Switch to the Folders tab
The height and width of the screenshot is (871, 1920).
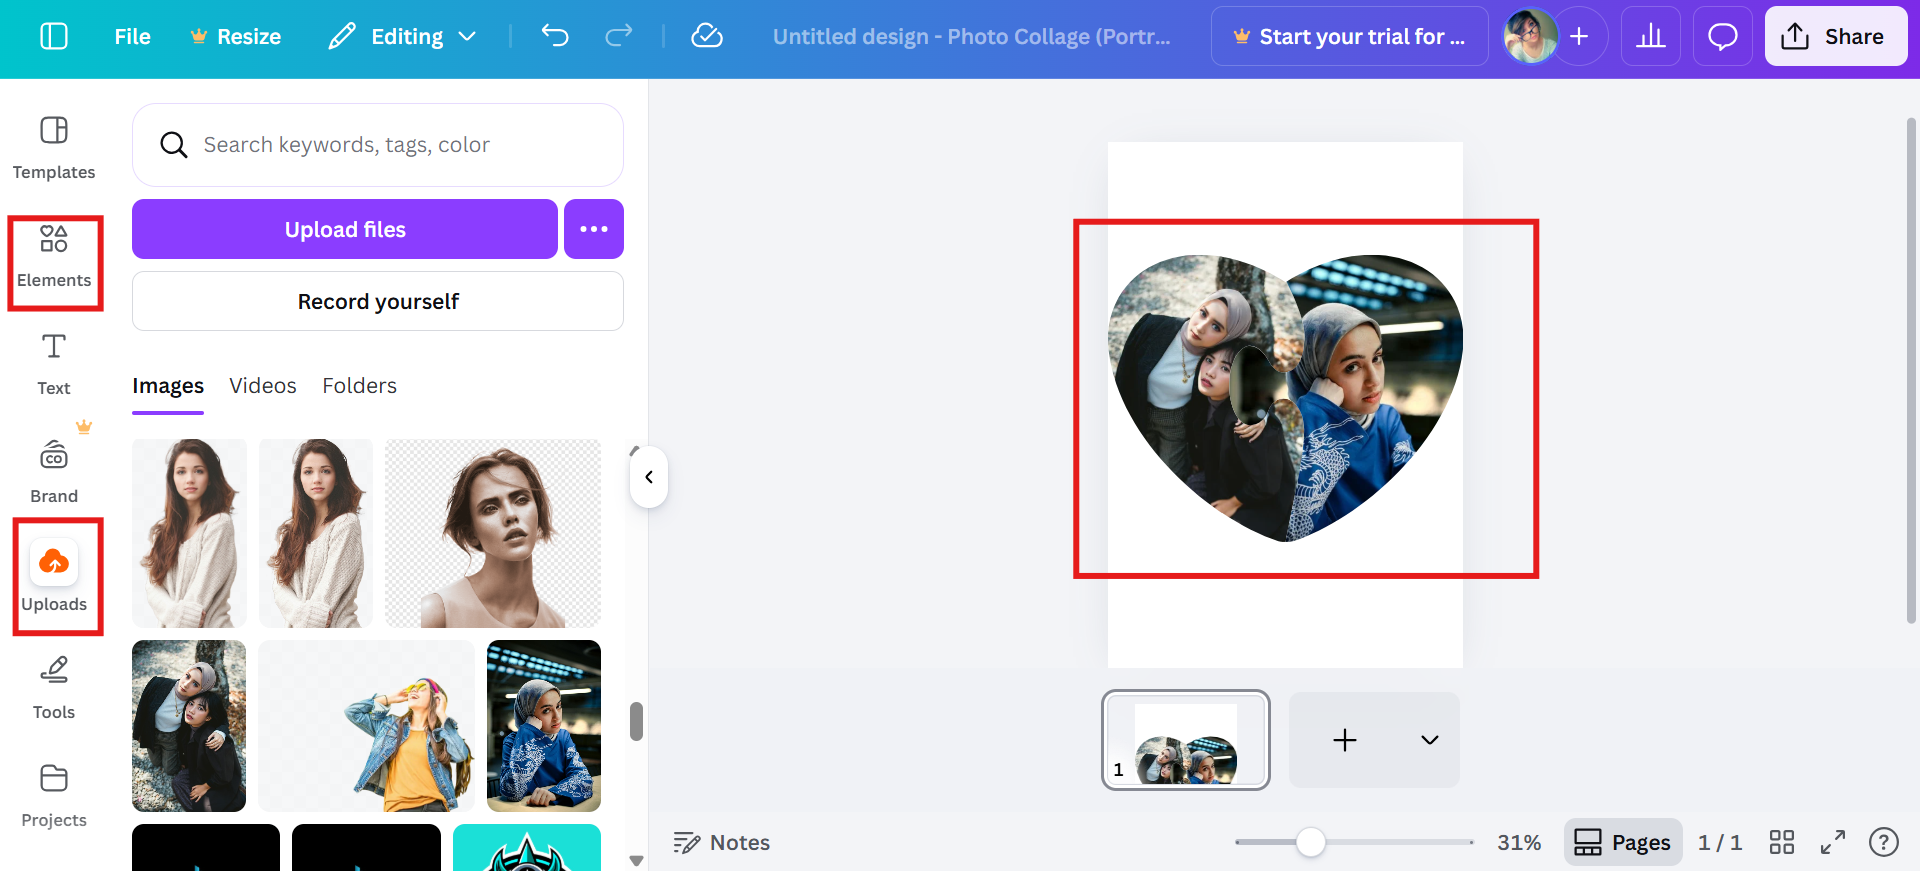coord(359,386)
